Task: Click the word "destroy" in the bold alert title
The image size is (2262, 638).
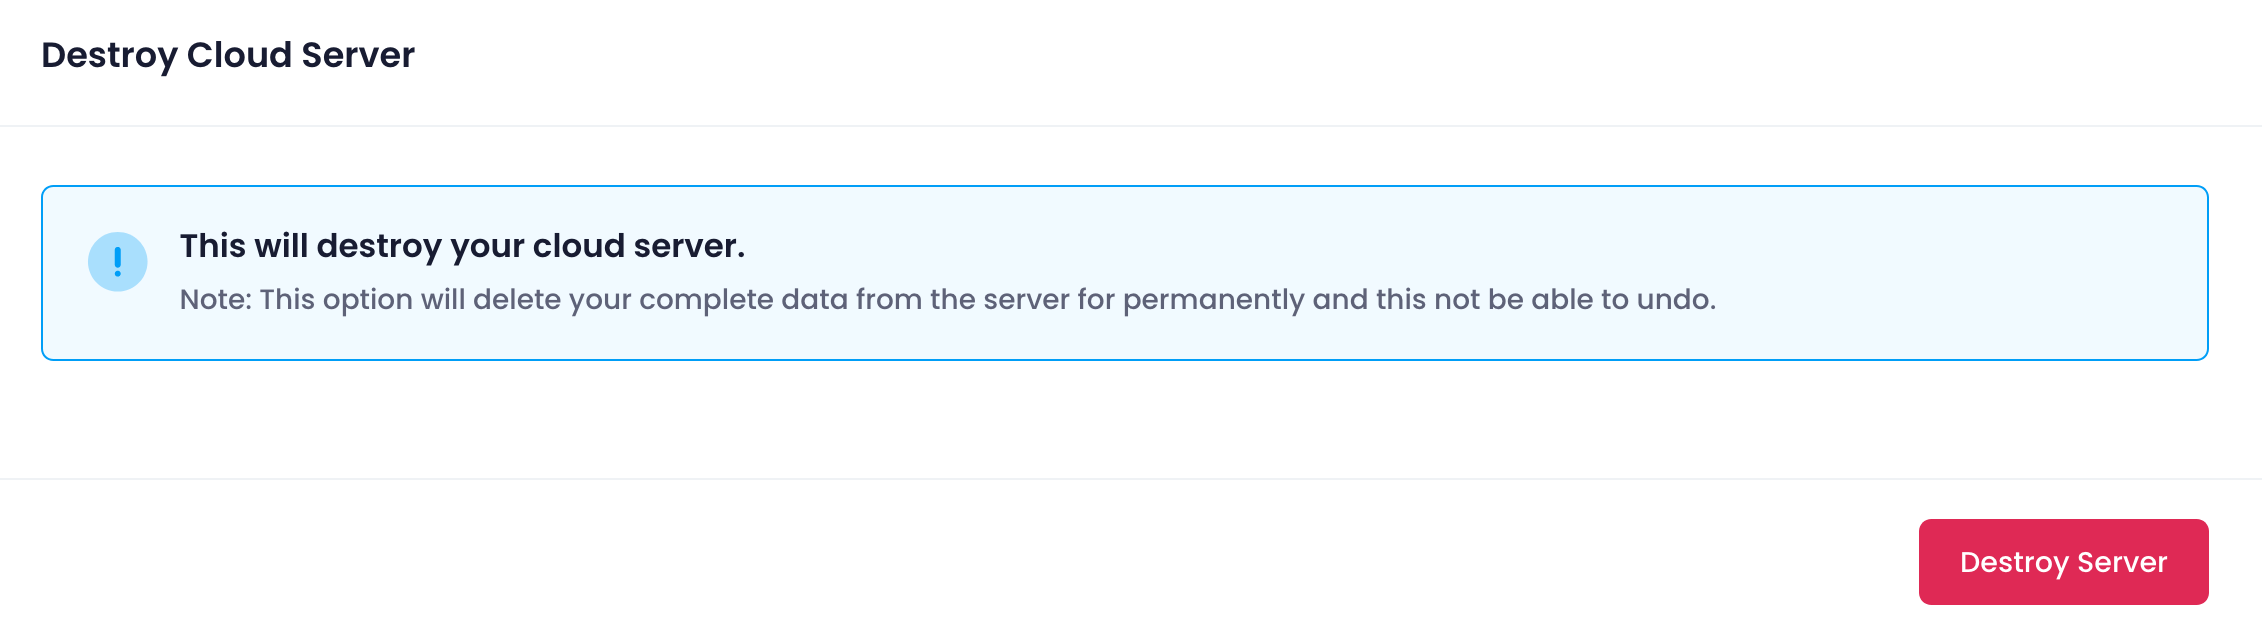Action: click(379, 246)
